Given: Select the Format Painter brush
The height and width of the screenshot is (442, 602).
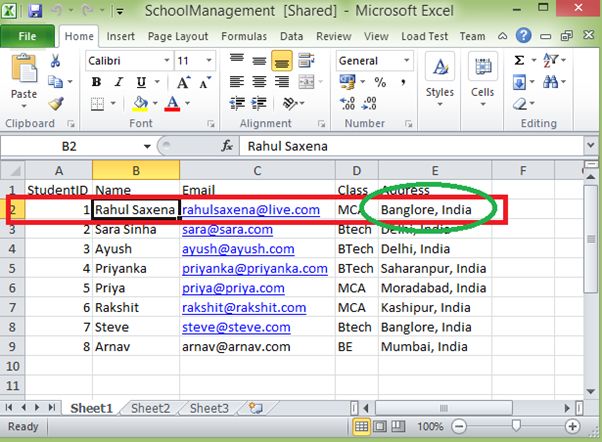Looking at the screenshot, I should pyautogui.click(x=56, y=103).
